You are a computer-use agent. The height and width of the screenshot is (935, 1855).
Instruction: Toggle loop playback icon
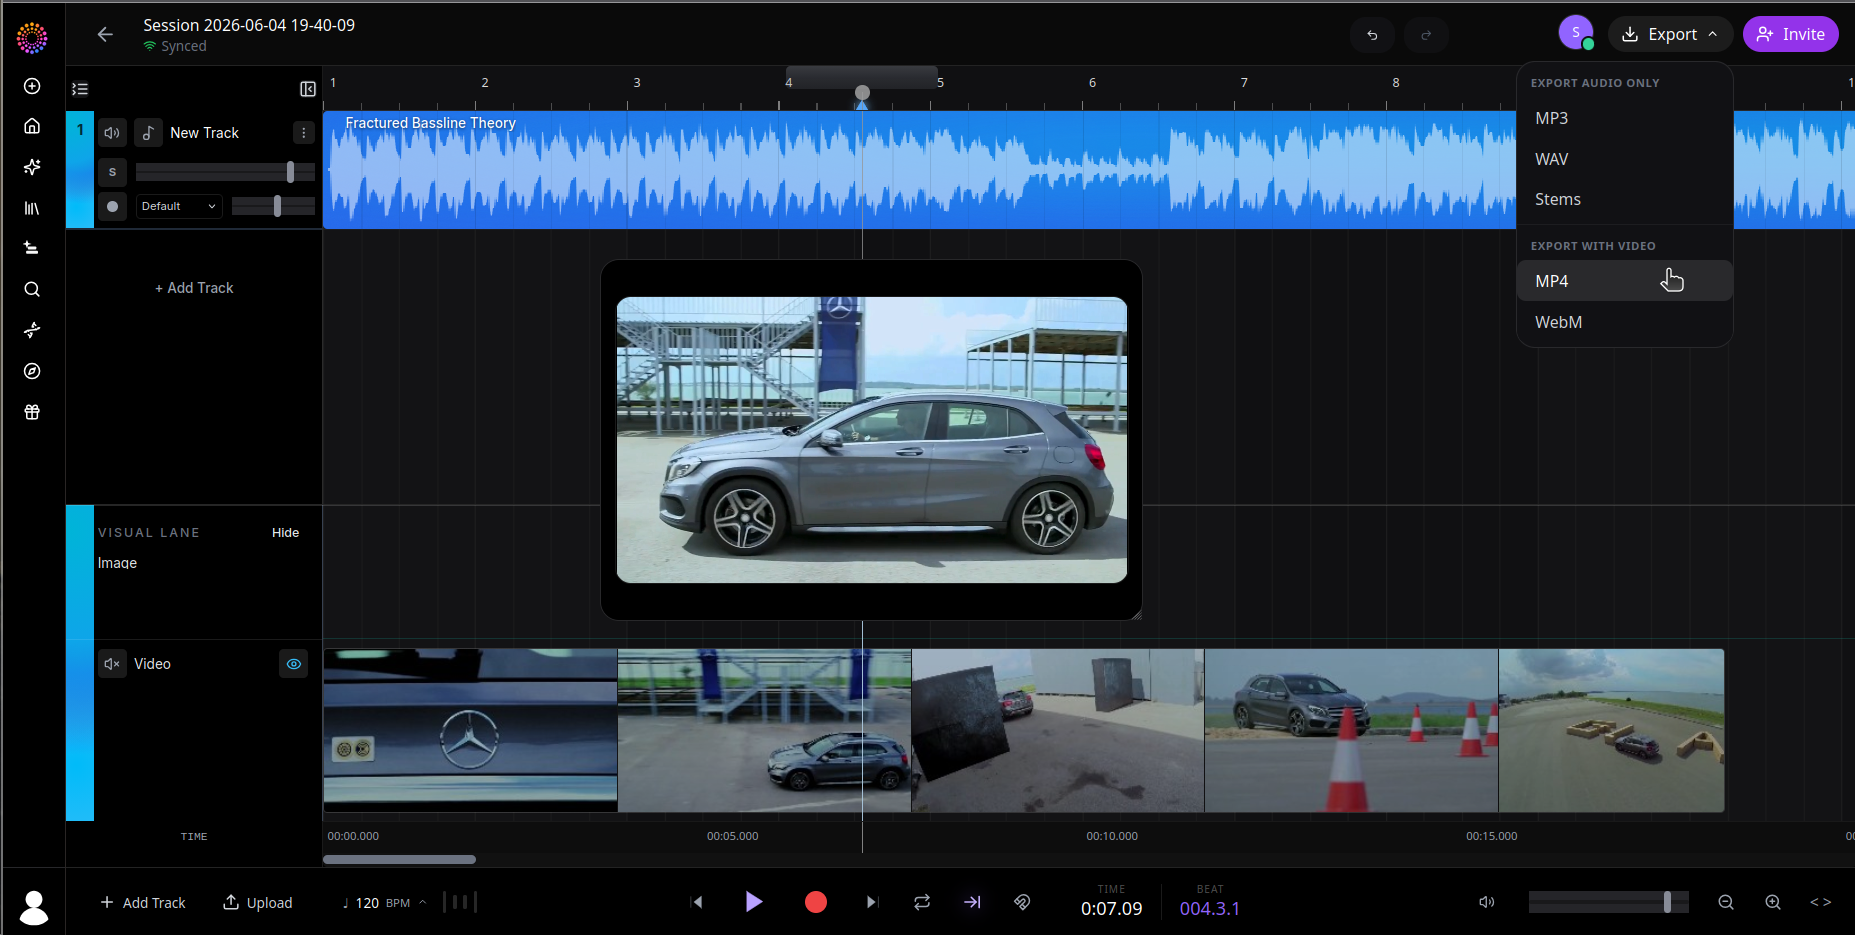[x=922, y=902]
